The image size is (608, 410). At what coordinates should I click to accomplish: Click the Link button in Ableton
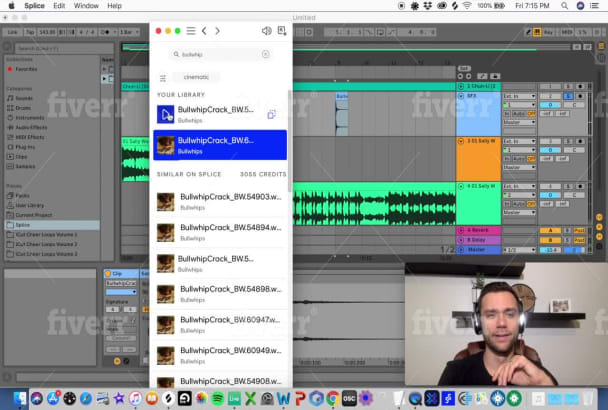point(12,32)
